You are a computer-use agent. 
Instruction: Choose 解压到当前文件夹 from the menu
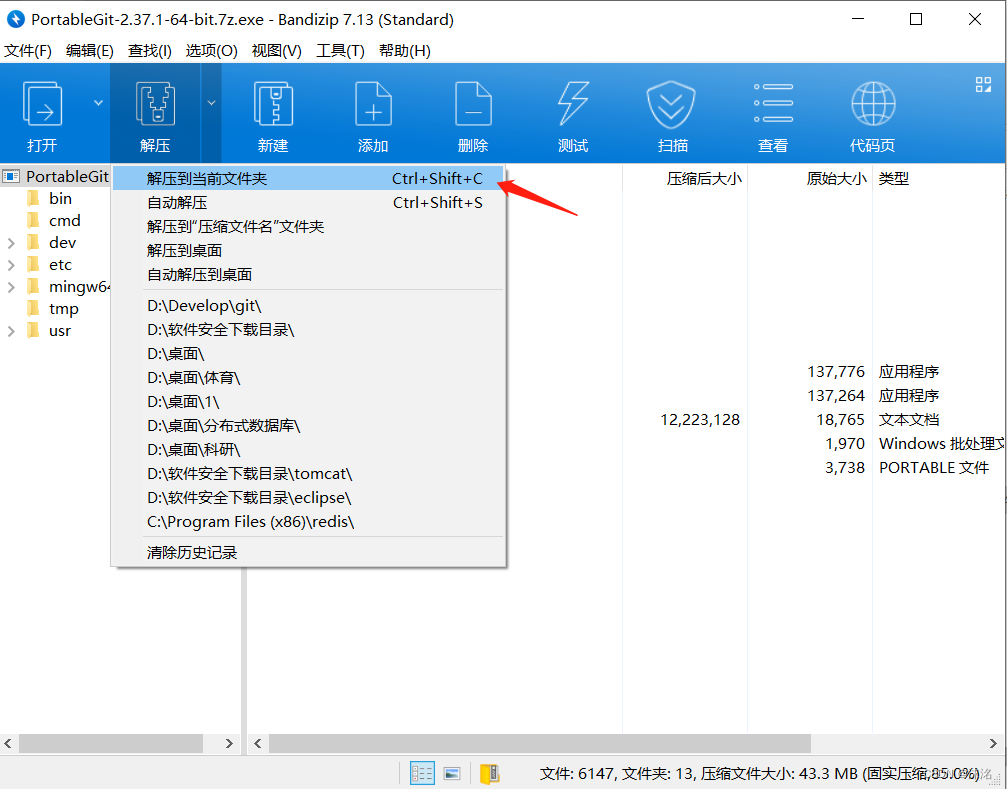point(308,178)
